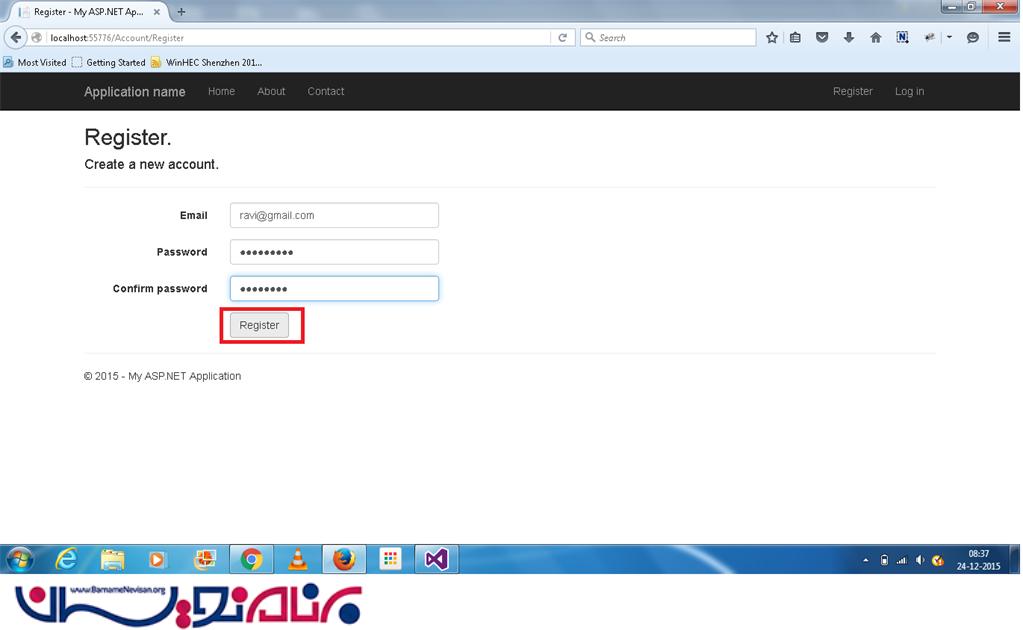Click the Pocket icon in toolbar

(x=822, y=38)
